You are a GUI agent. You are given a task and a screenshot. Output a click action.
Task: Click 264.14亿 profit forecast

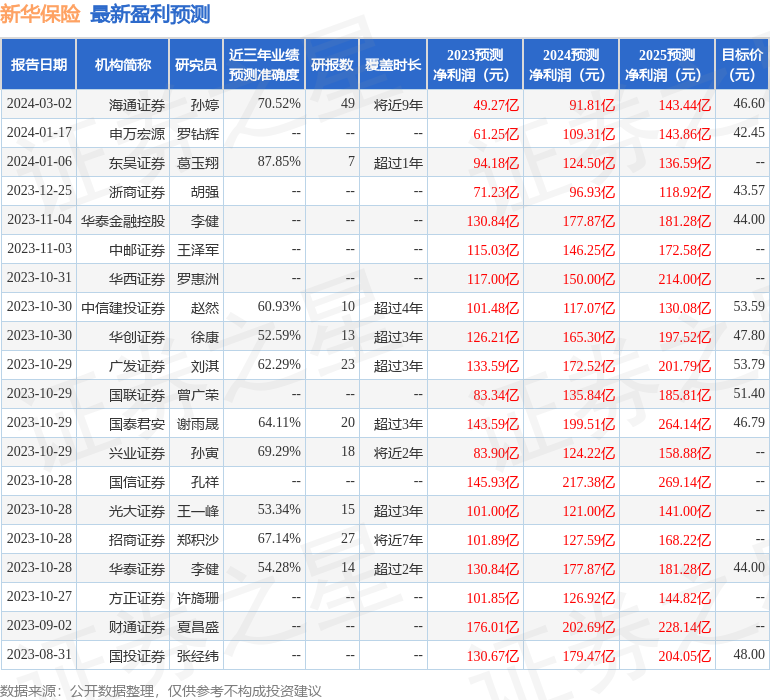coord(685,423)
